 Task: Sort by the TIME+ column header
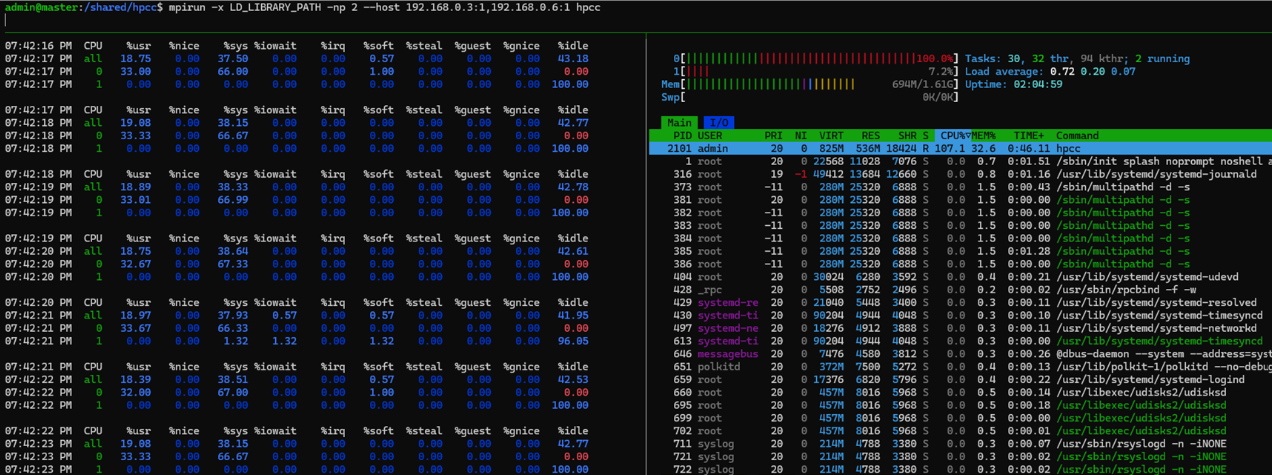click(x=1028, y=136)
